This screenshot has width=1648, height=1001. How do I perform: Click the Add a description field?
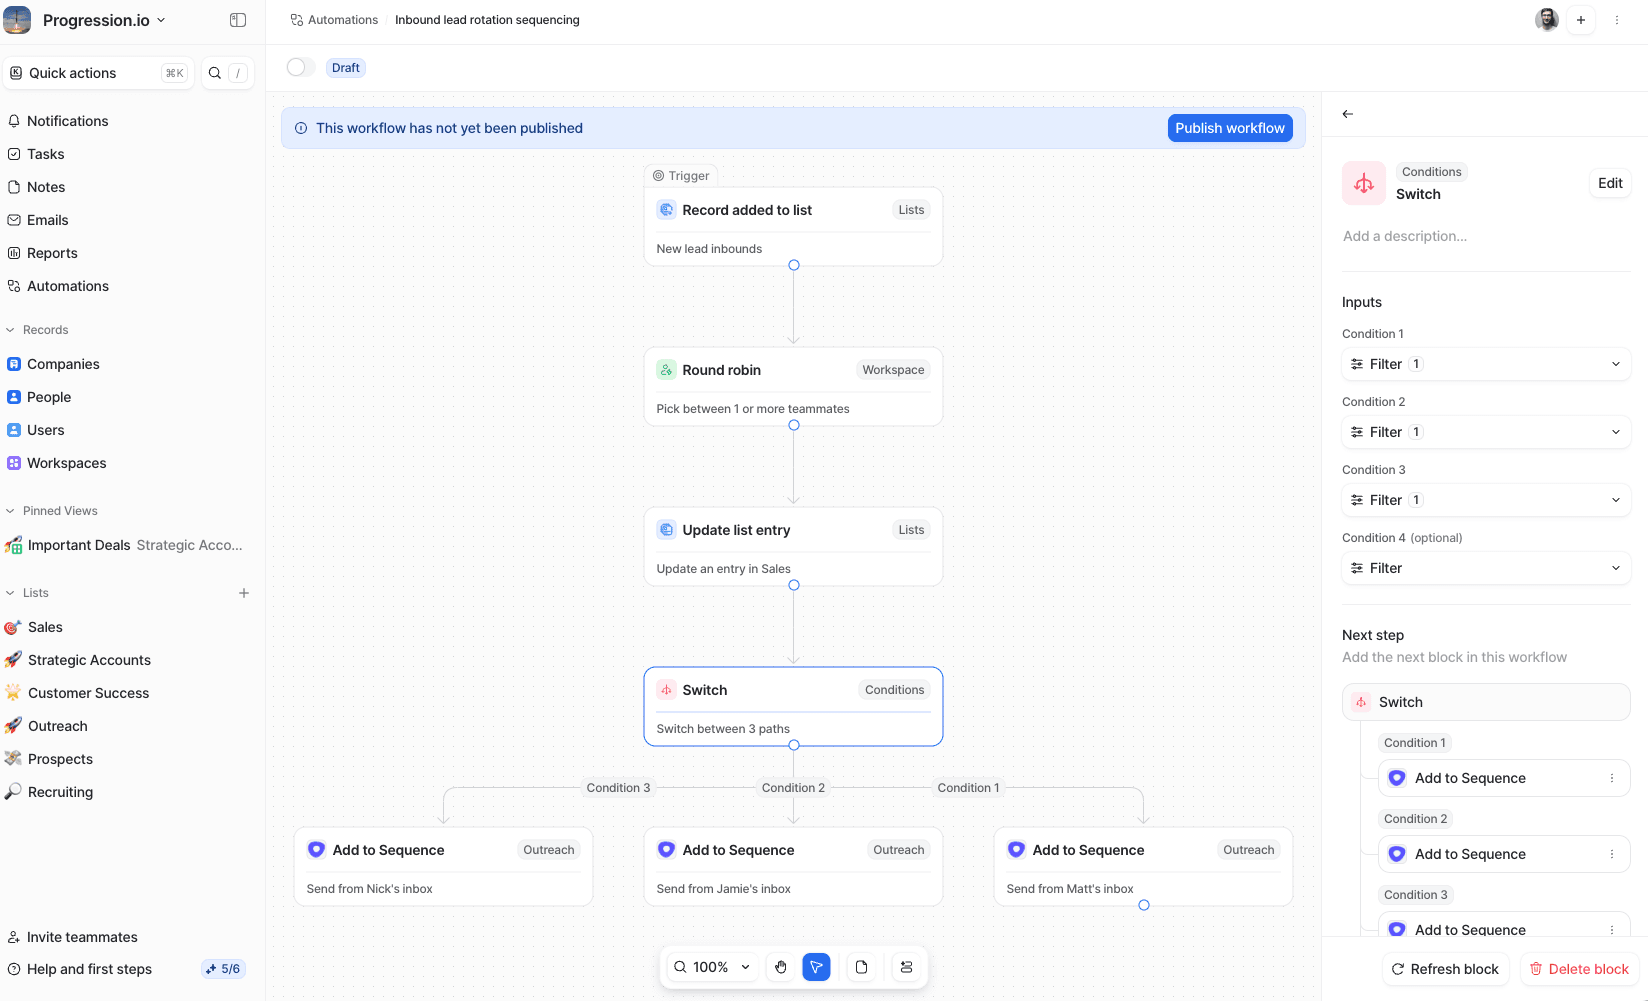[x=1405, y=236]
